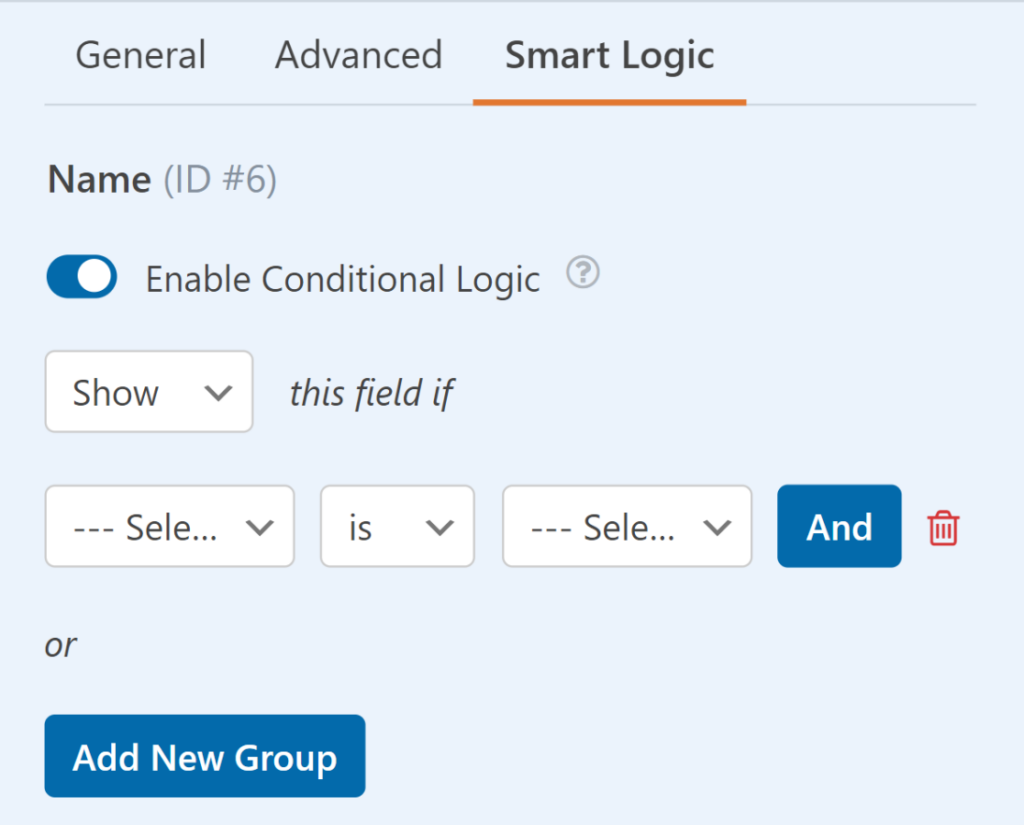Click the 'this field if' text area
The height and width of the screenshot is (825, 1024).
pyautogui.click(x=372, y=392)
